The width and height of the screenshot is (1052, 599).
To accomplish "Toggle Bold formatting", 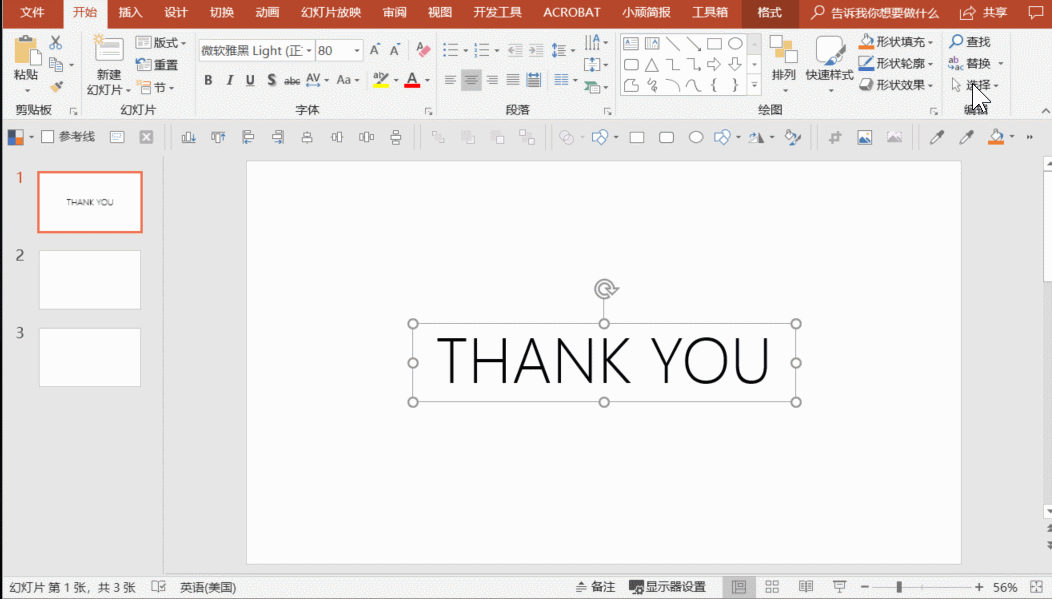I will pos(208,80).
